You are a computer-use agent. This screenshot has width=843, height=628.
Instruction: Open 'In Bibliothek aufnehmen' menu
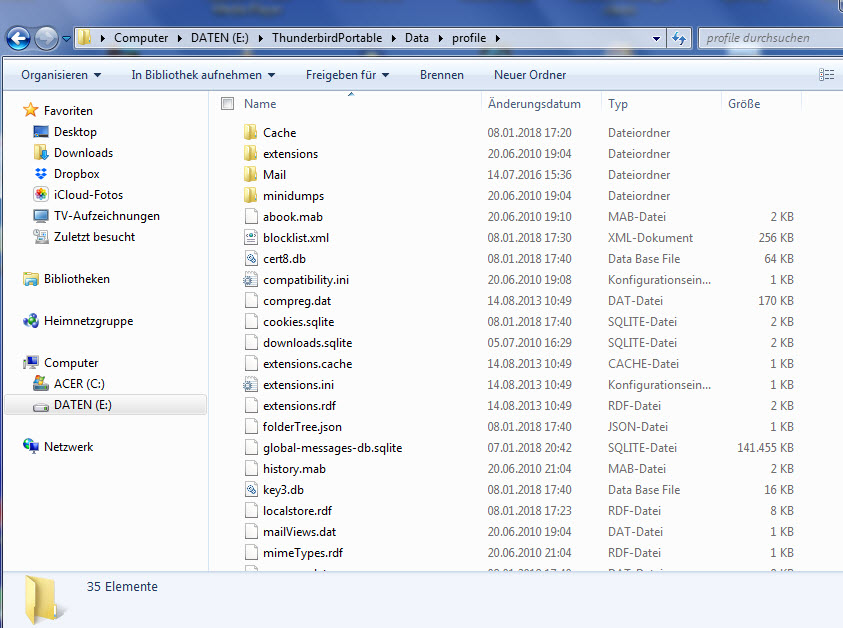pyautogui.click(x=203, y=75)
